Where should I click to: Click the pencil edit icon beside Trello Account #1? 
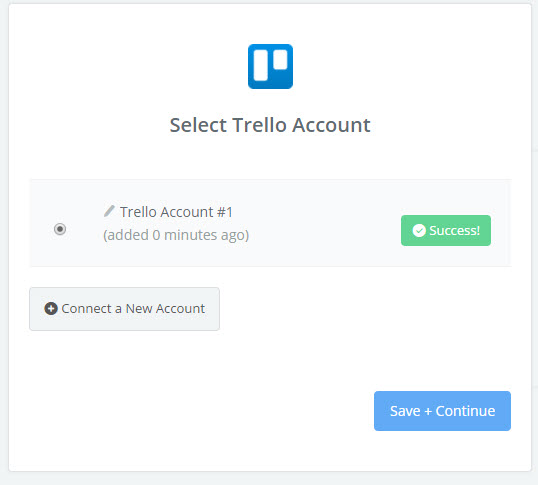109,211
